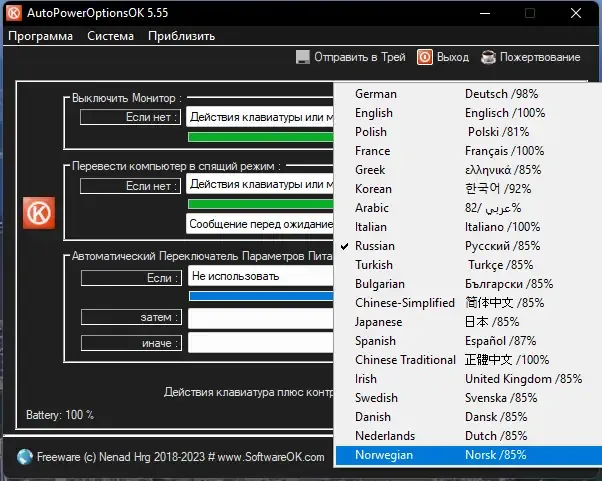Select Japanese language option
Image resolution: width=602 pixels, height=481 pixels.
[x=469, y=322]
